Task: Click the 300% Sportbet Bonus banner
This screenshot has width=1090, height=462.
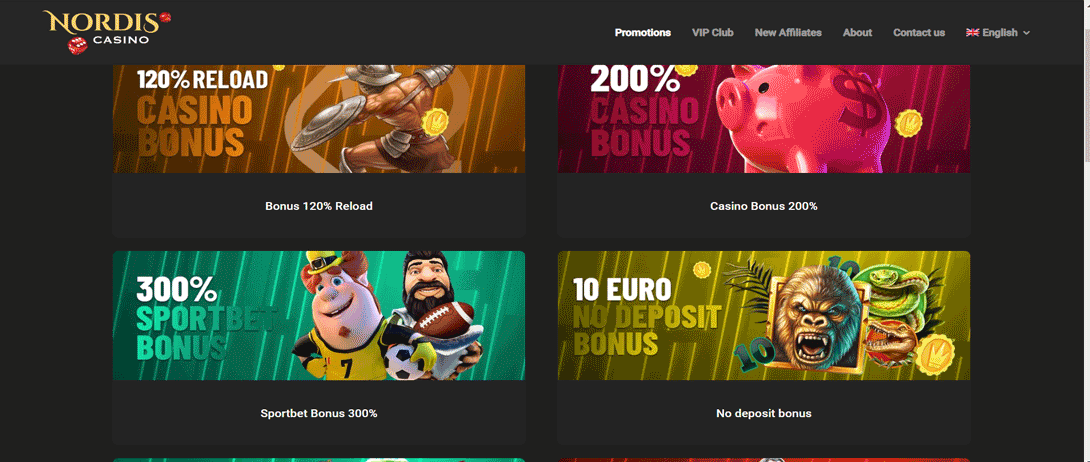Action: (319, 315)
